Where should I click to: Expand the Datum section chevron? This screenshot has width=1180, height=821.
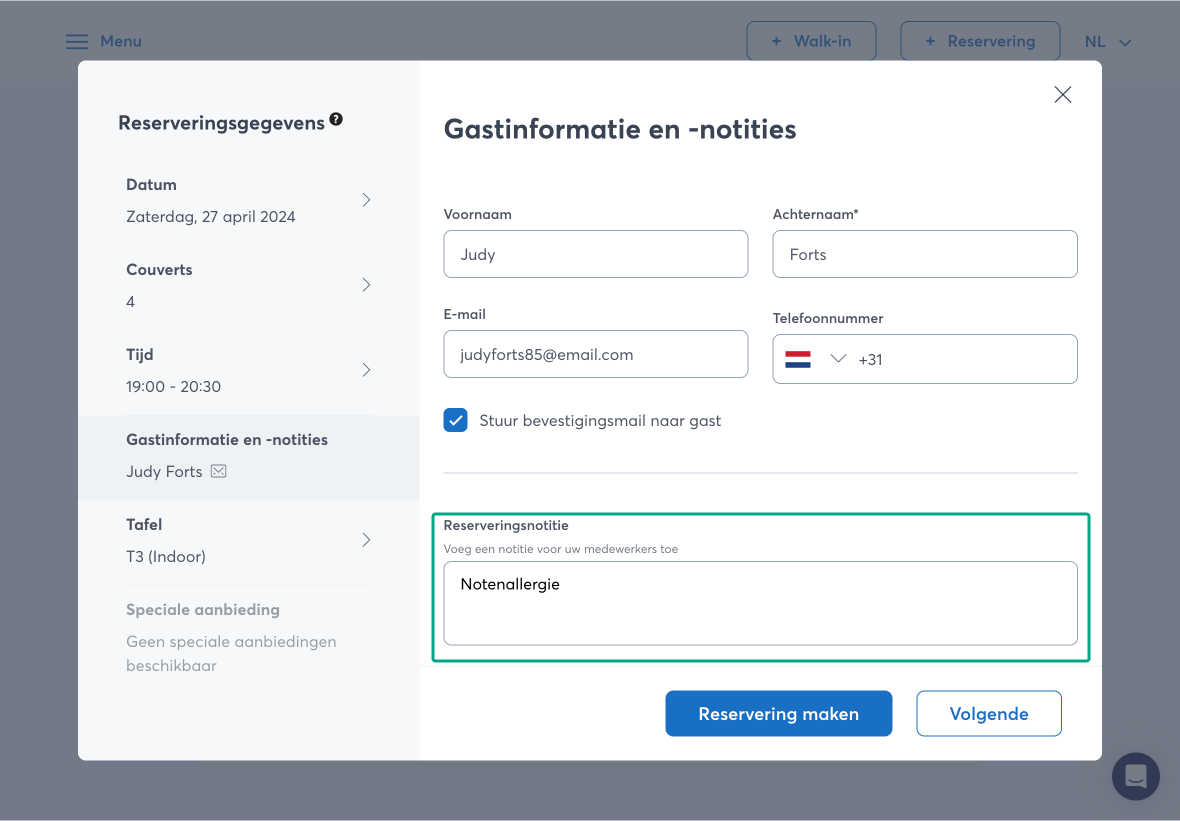pos(366,200)
